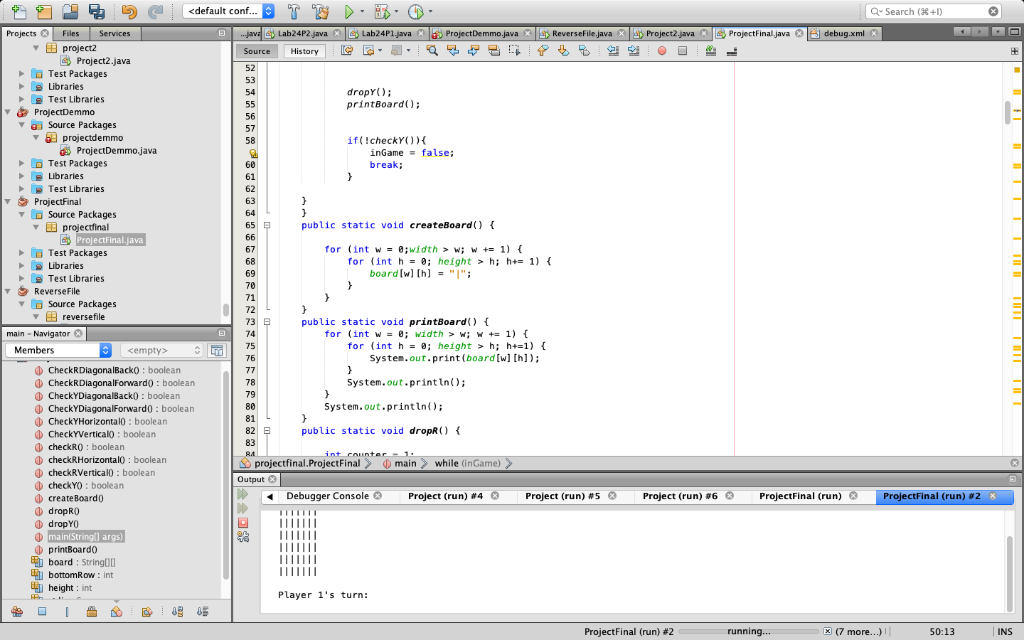Collapse the ReverseFile project node
The width and height of the screenshot is (1024, 640).
[x=8, y=291]
